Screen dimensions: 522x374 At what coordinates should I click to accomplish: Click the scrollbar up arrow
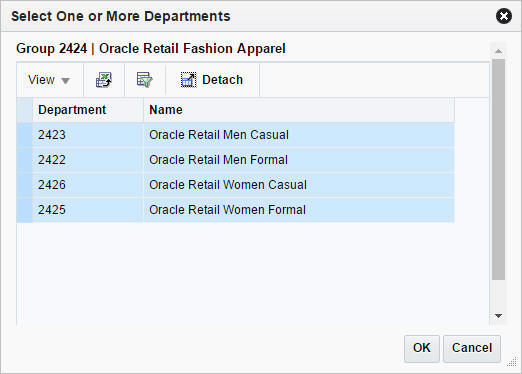tap(498, 51)
